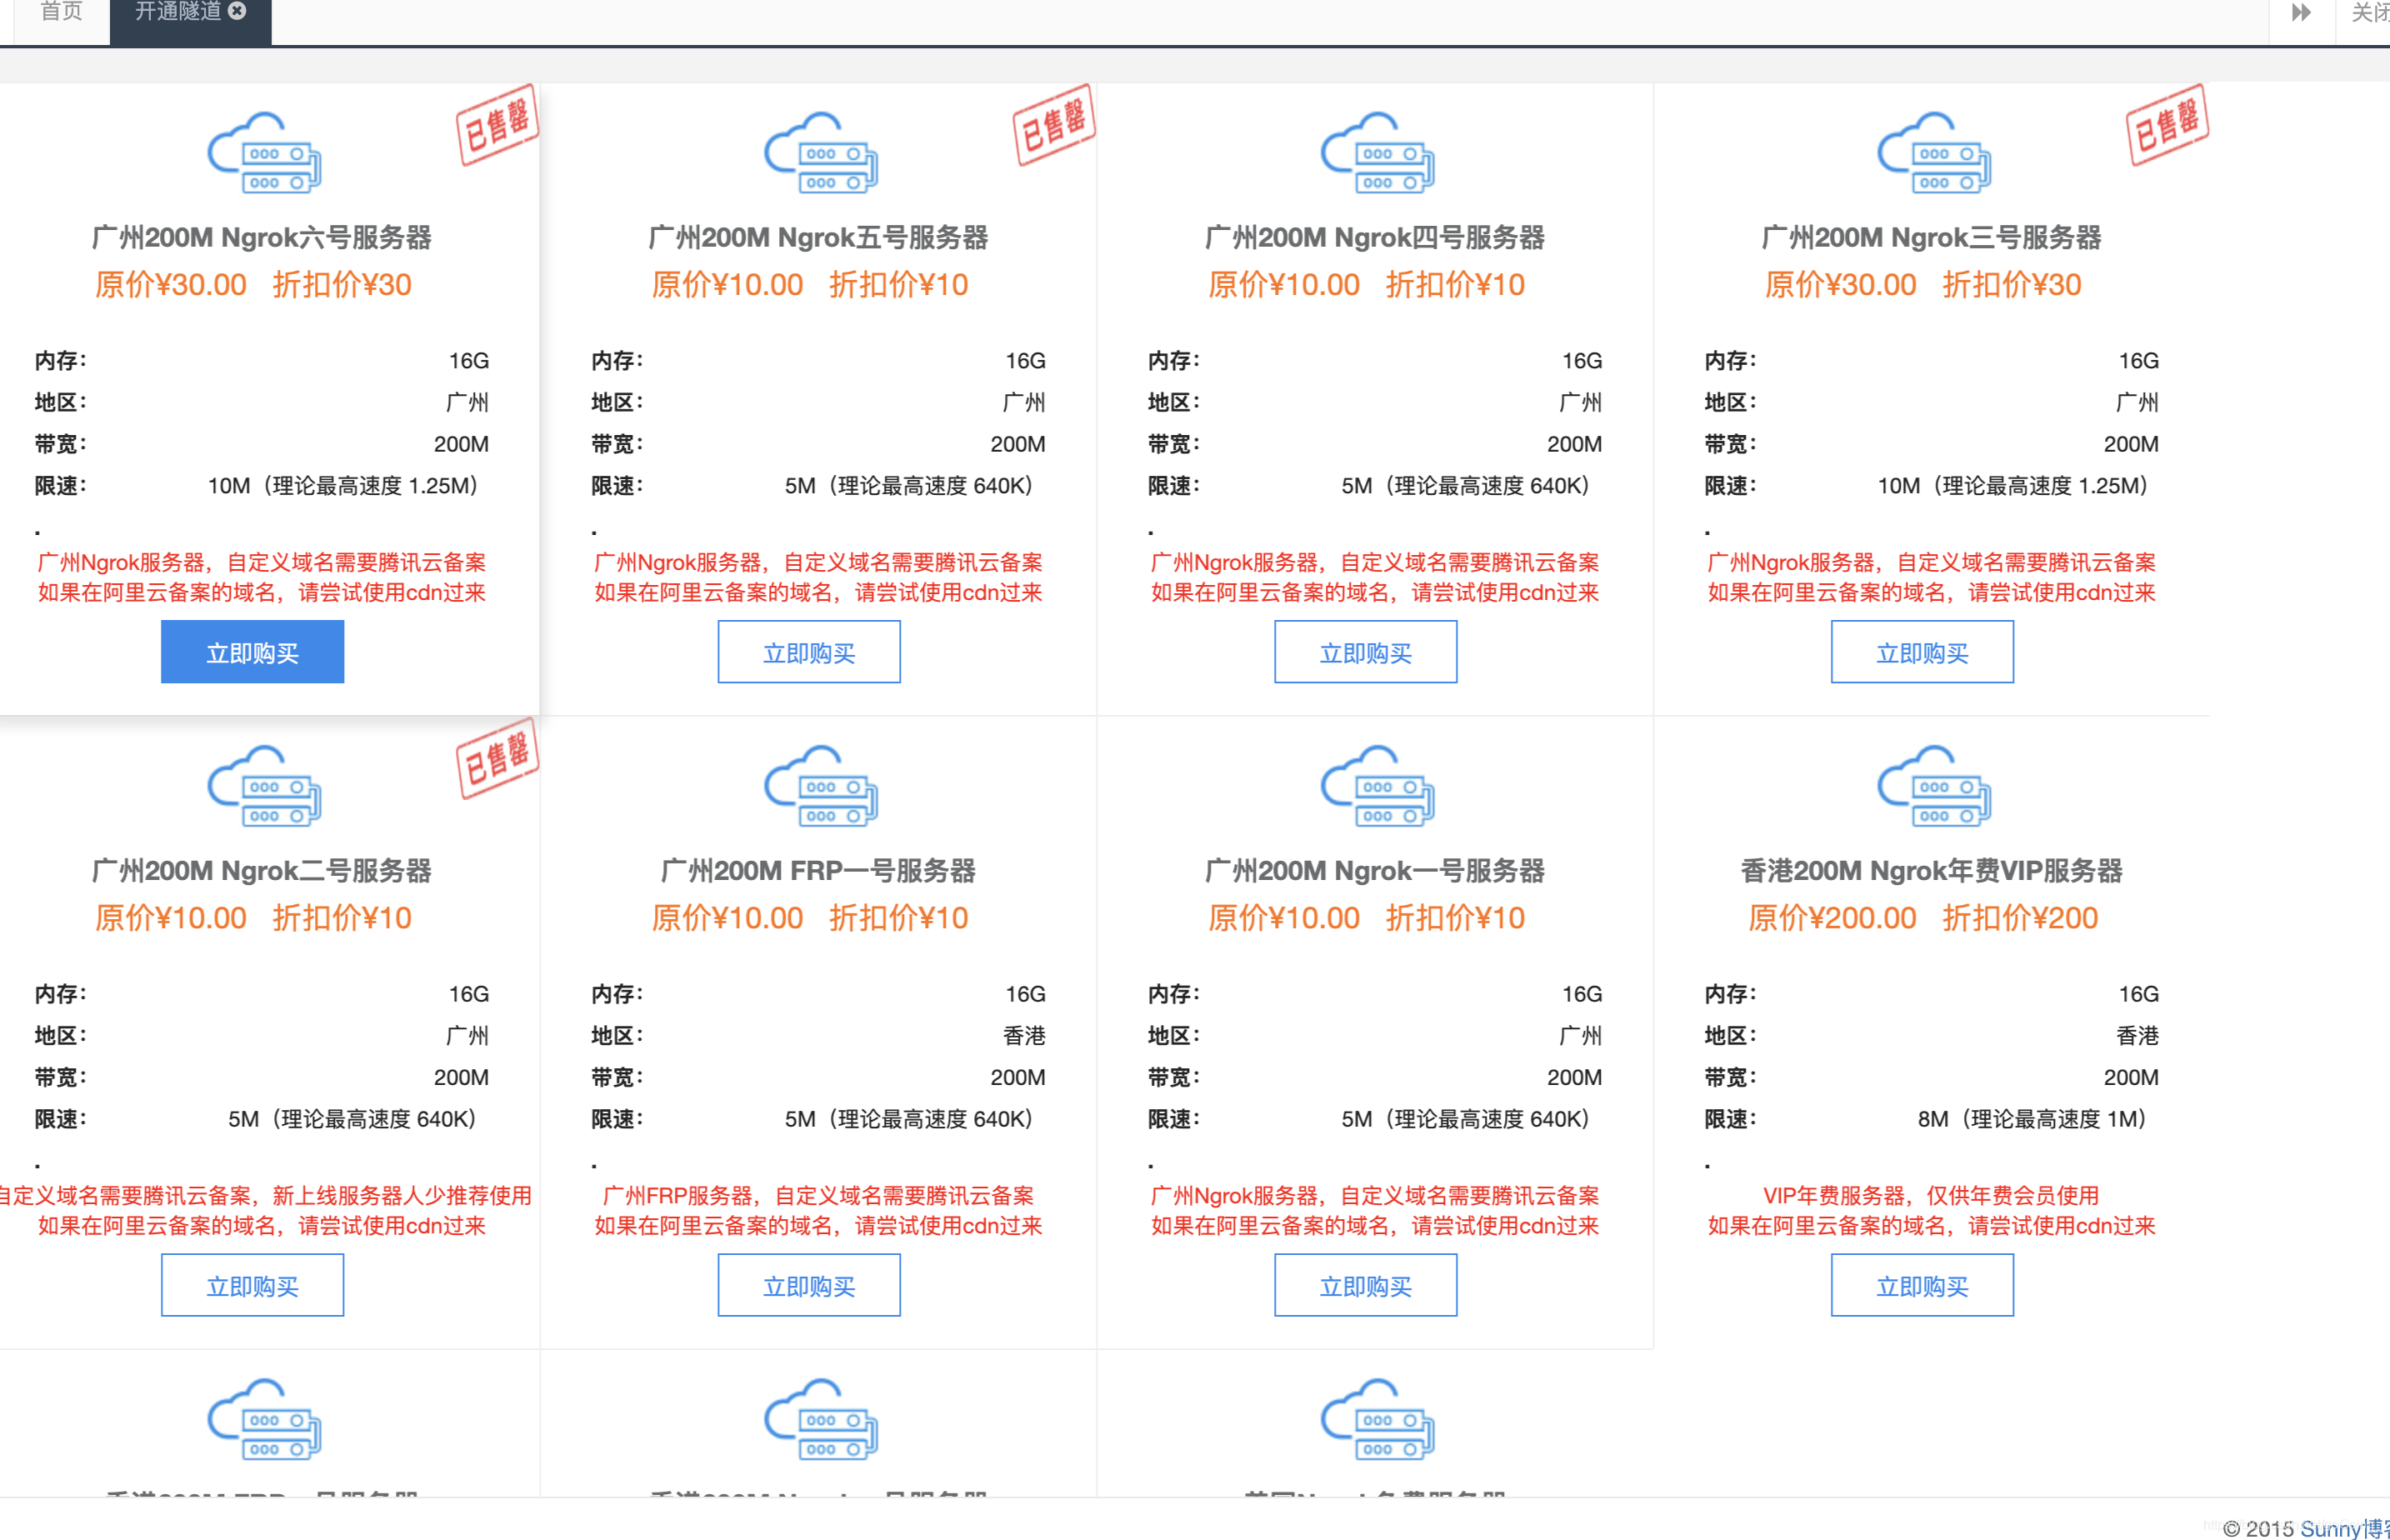Click 折扣价¥30 on Ngrok六号服务器
The image size is (2390, 1540).
[342, 284]
